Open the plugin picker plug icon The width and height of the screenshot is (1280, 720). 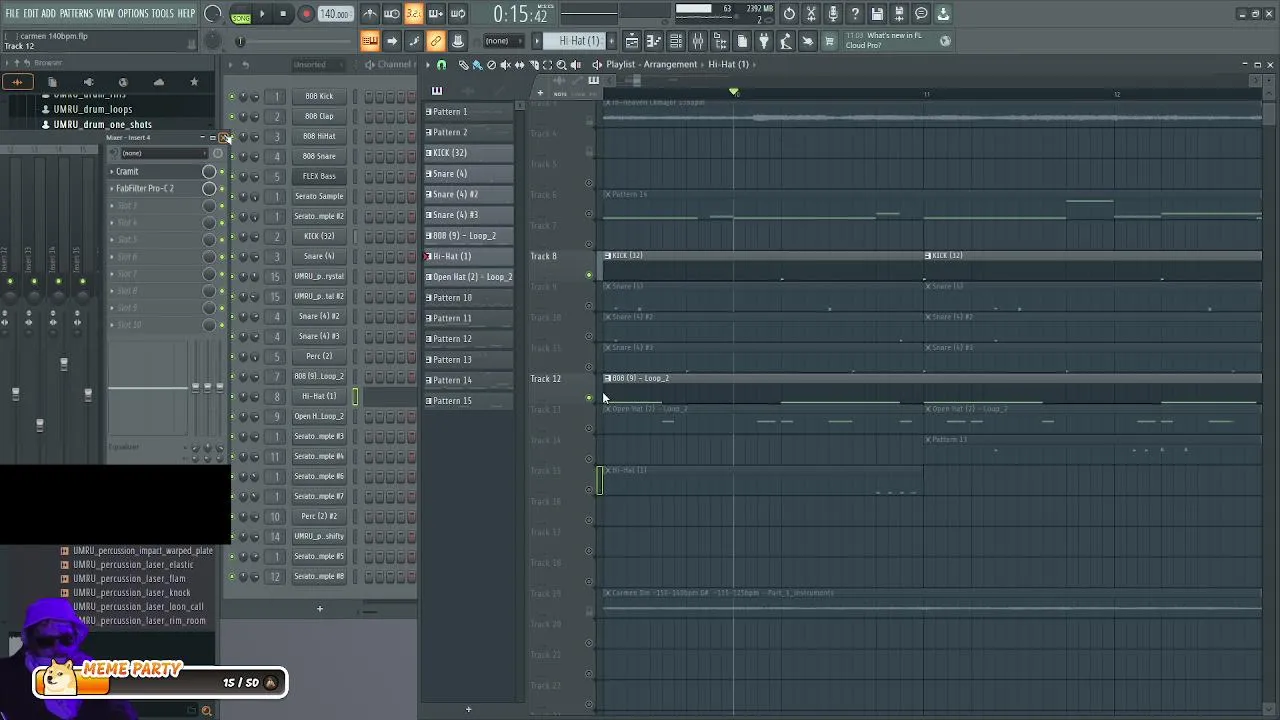[x=764, y=41]
